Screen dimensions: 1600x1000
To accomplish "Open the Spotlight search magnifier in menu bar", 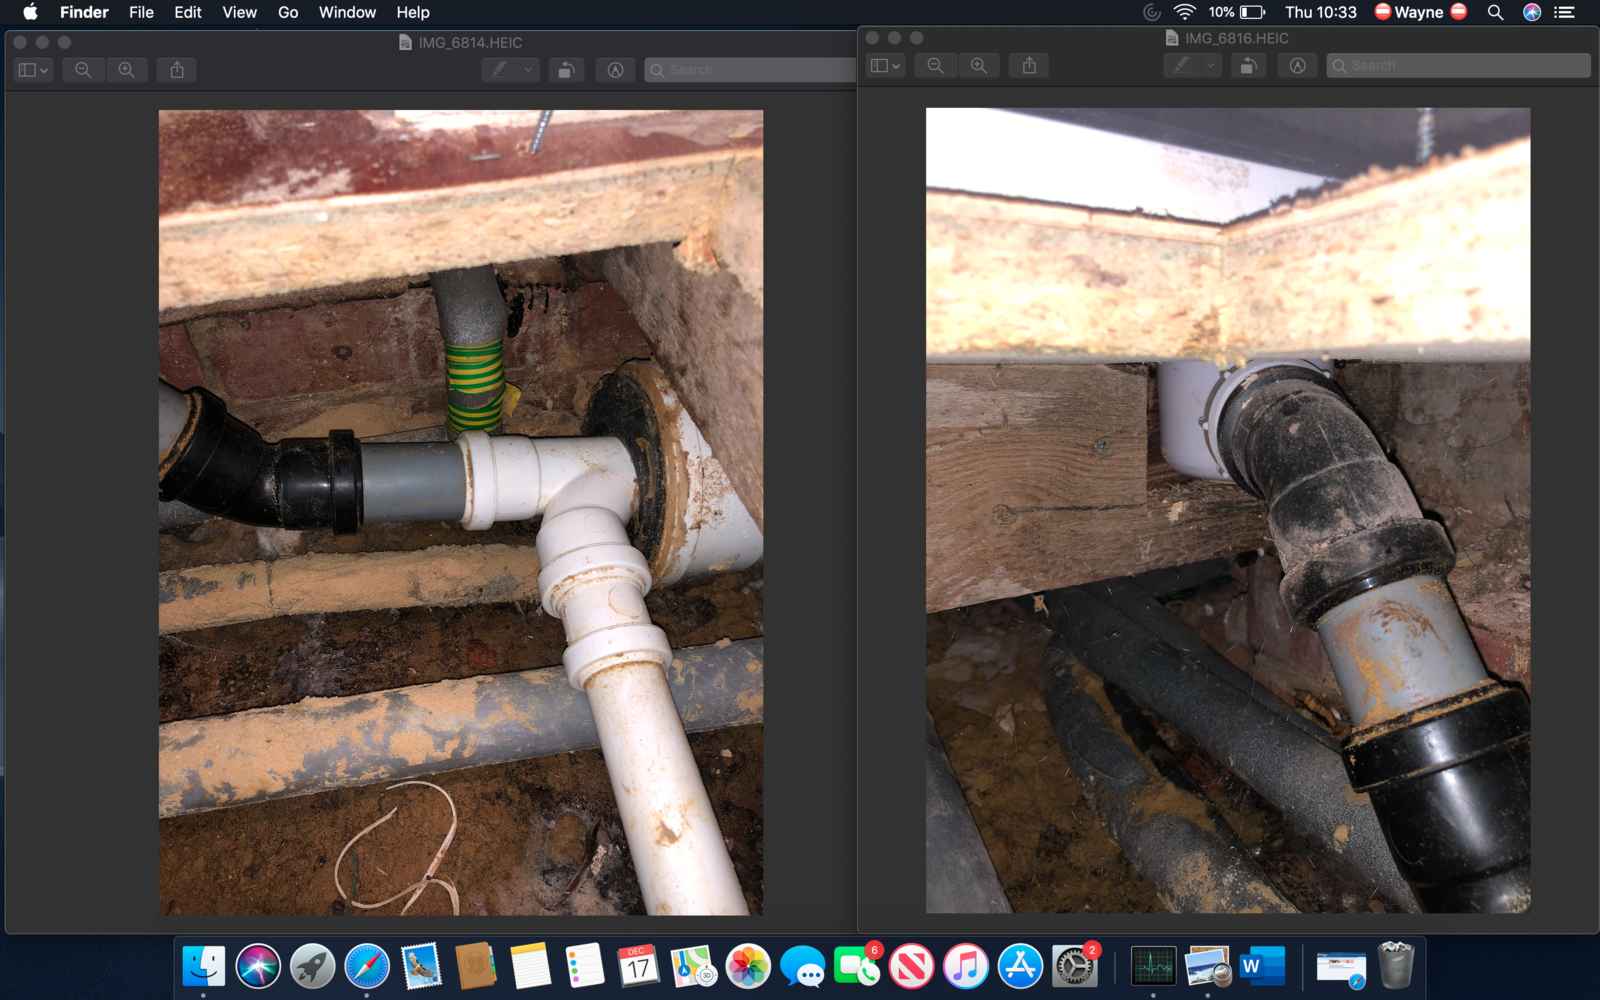I will point(1495,12).
